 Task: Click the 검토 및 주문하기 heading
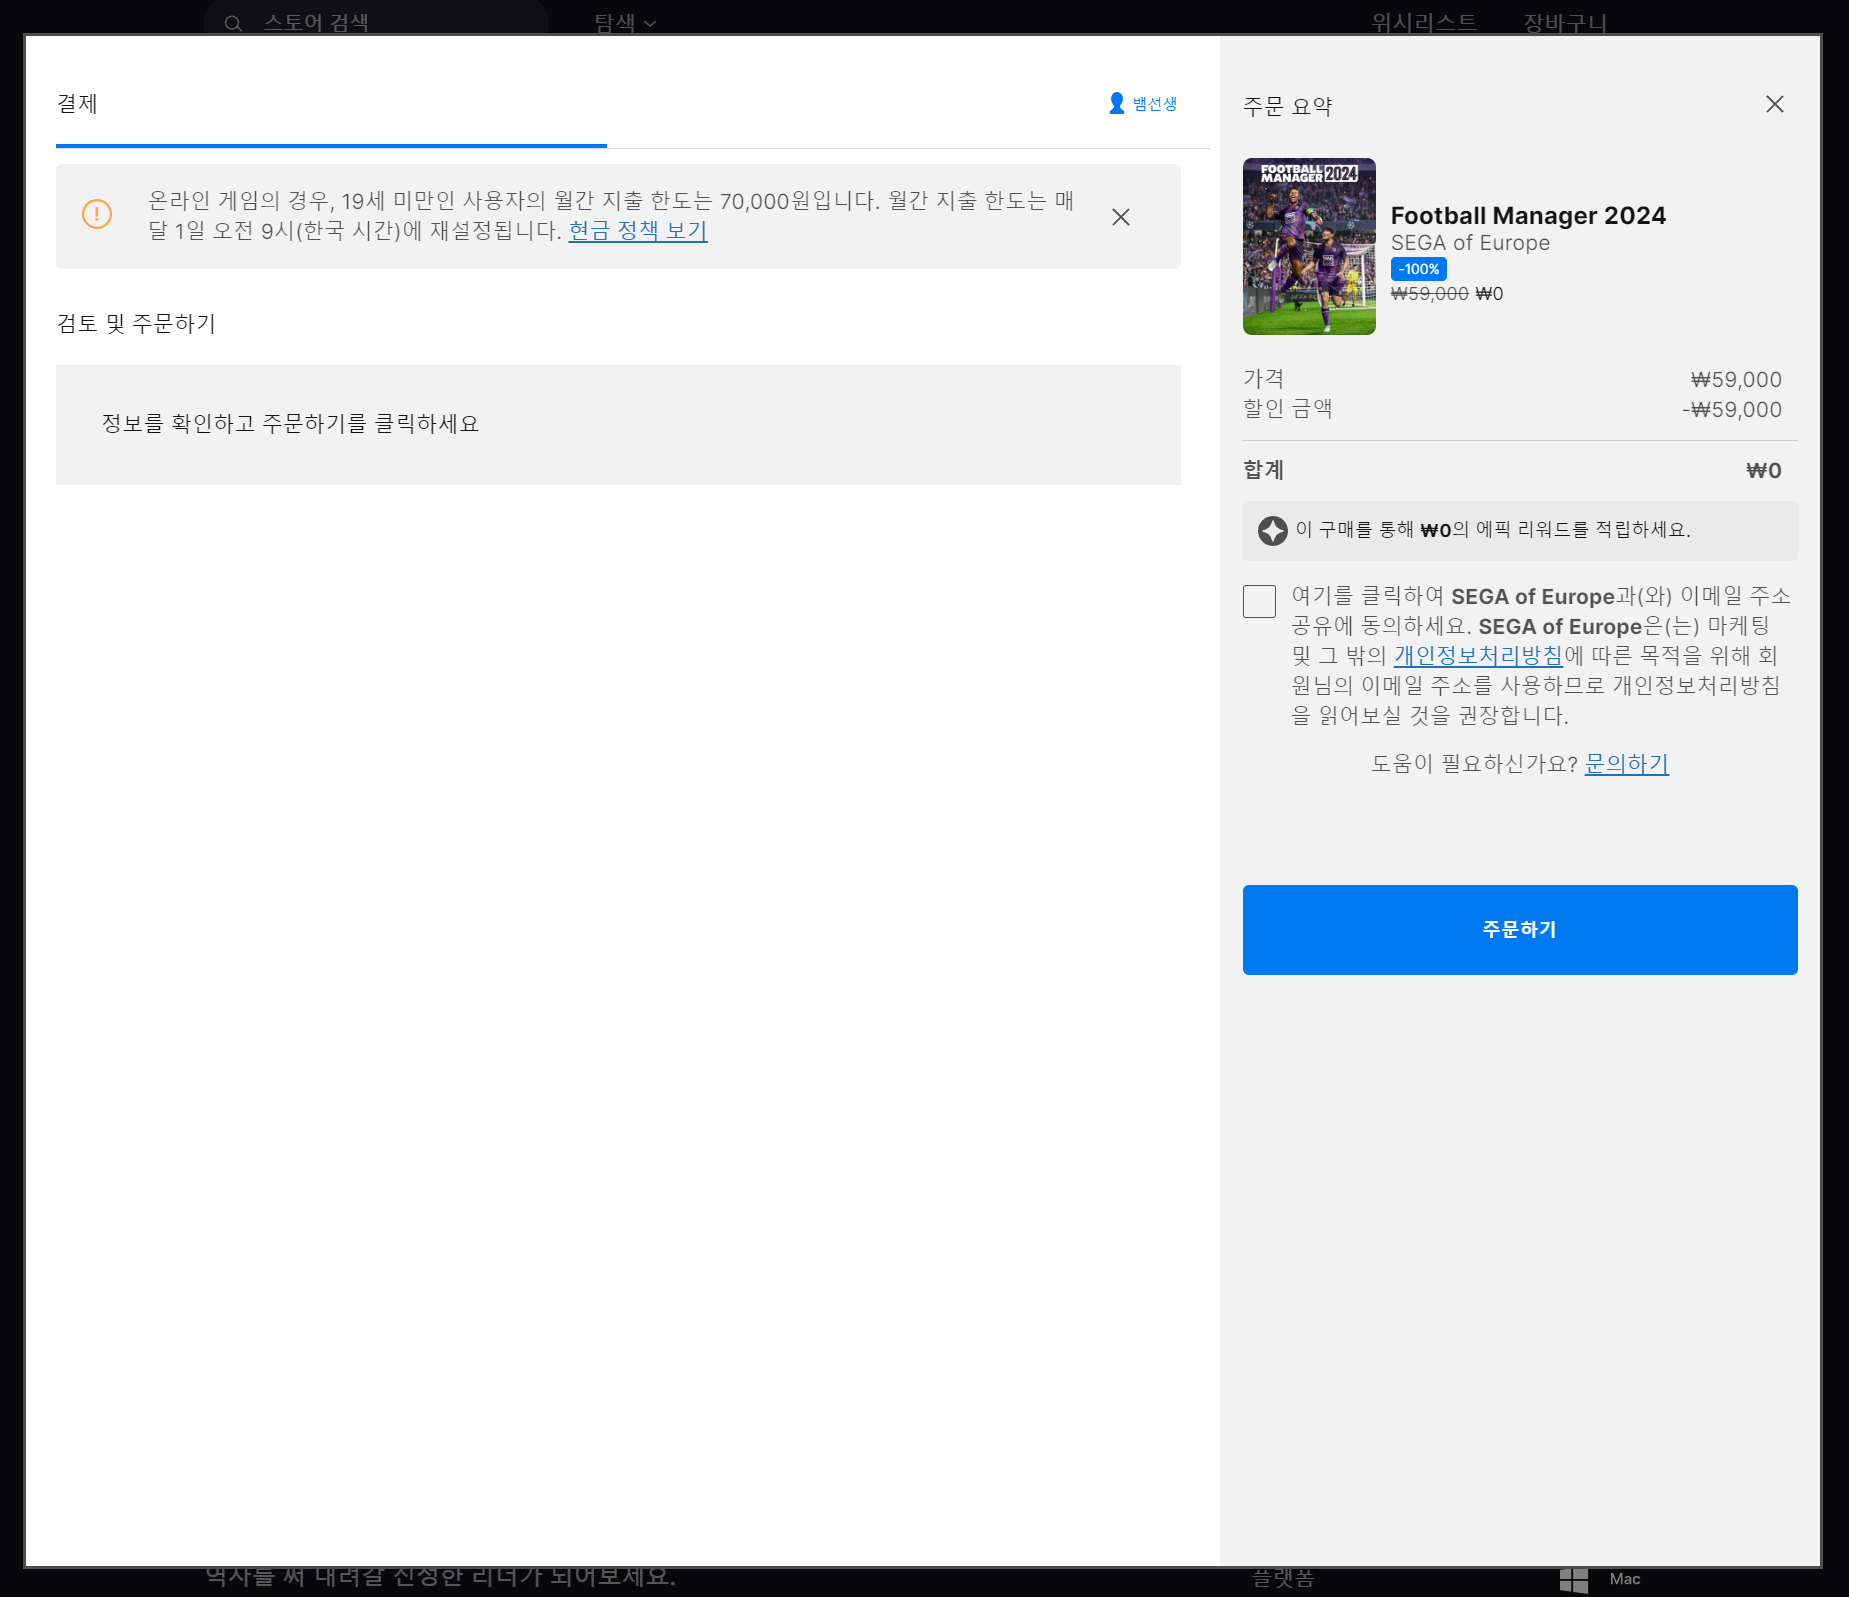[136, 324]
